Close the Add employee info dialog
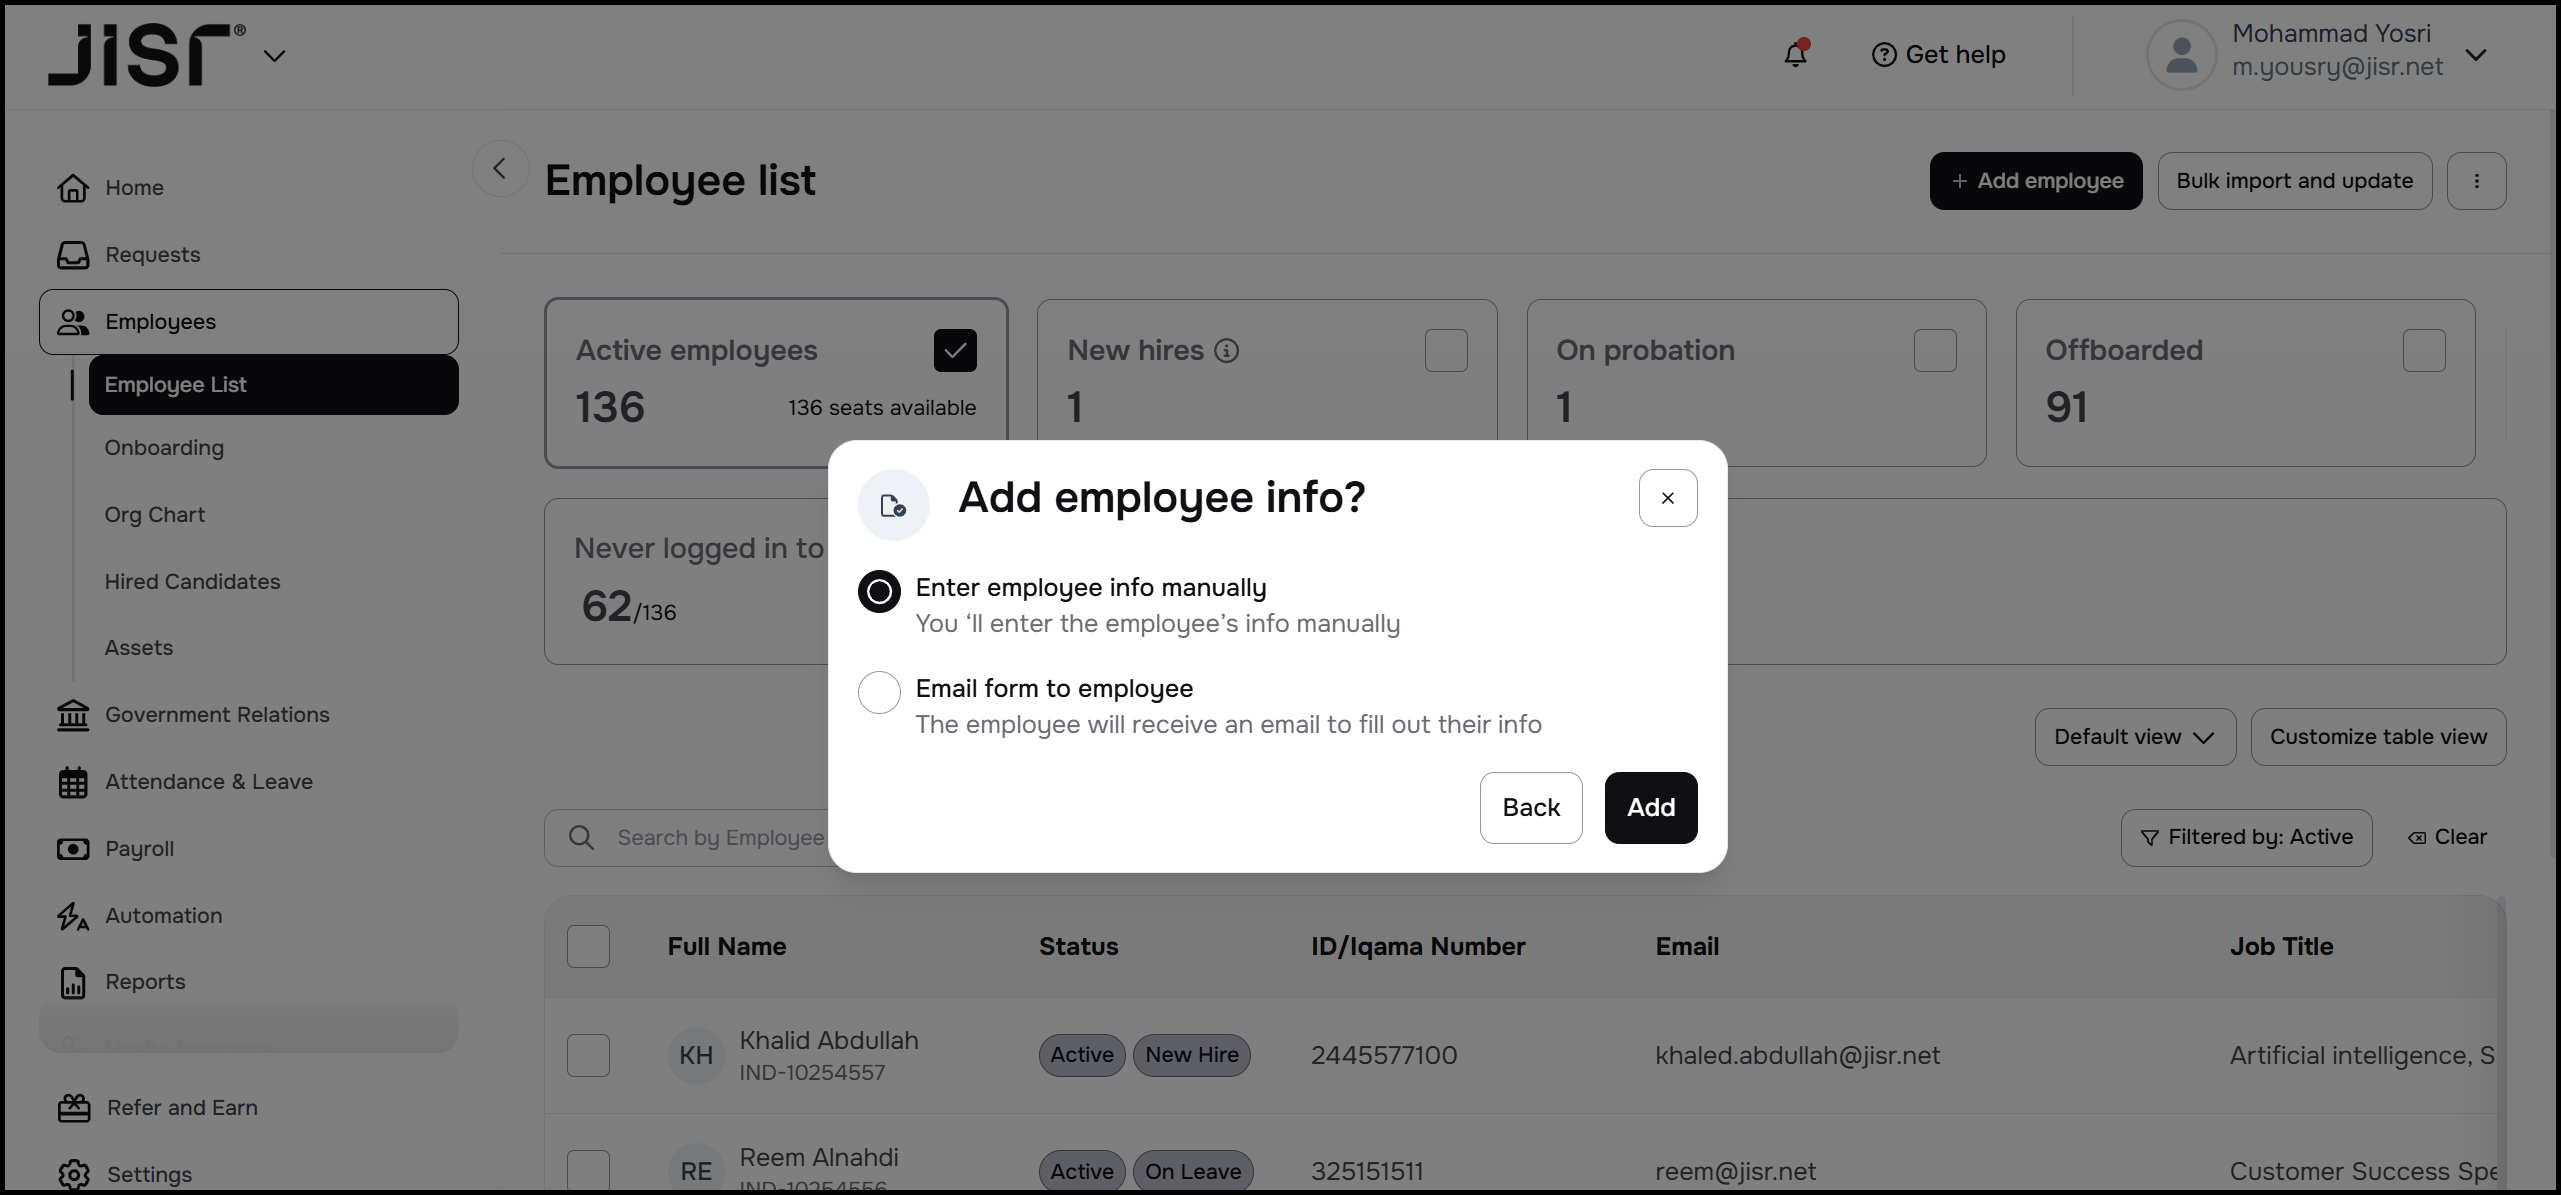Image resolution: width=2561 pixels, height=1195 pixels. tap(1667, 498)
